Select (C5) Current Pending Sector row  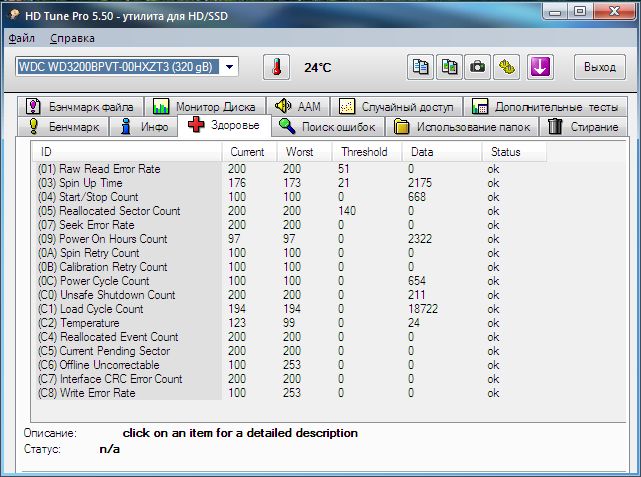290,351
